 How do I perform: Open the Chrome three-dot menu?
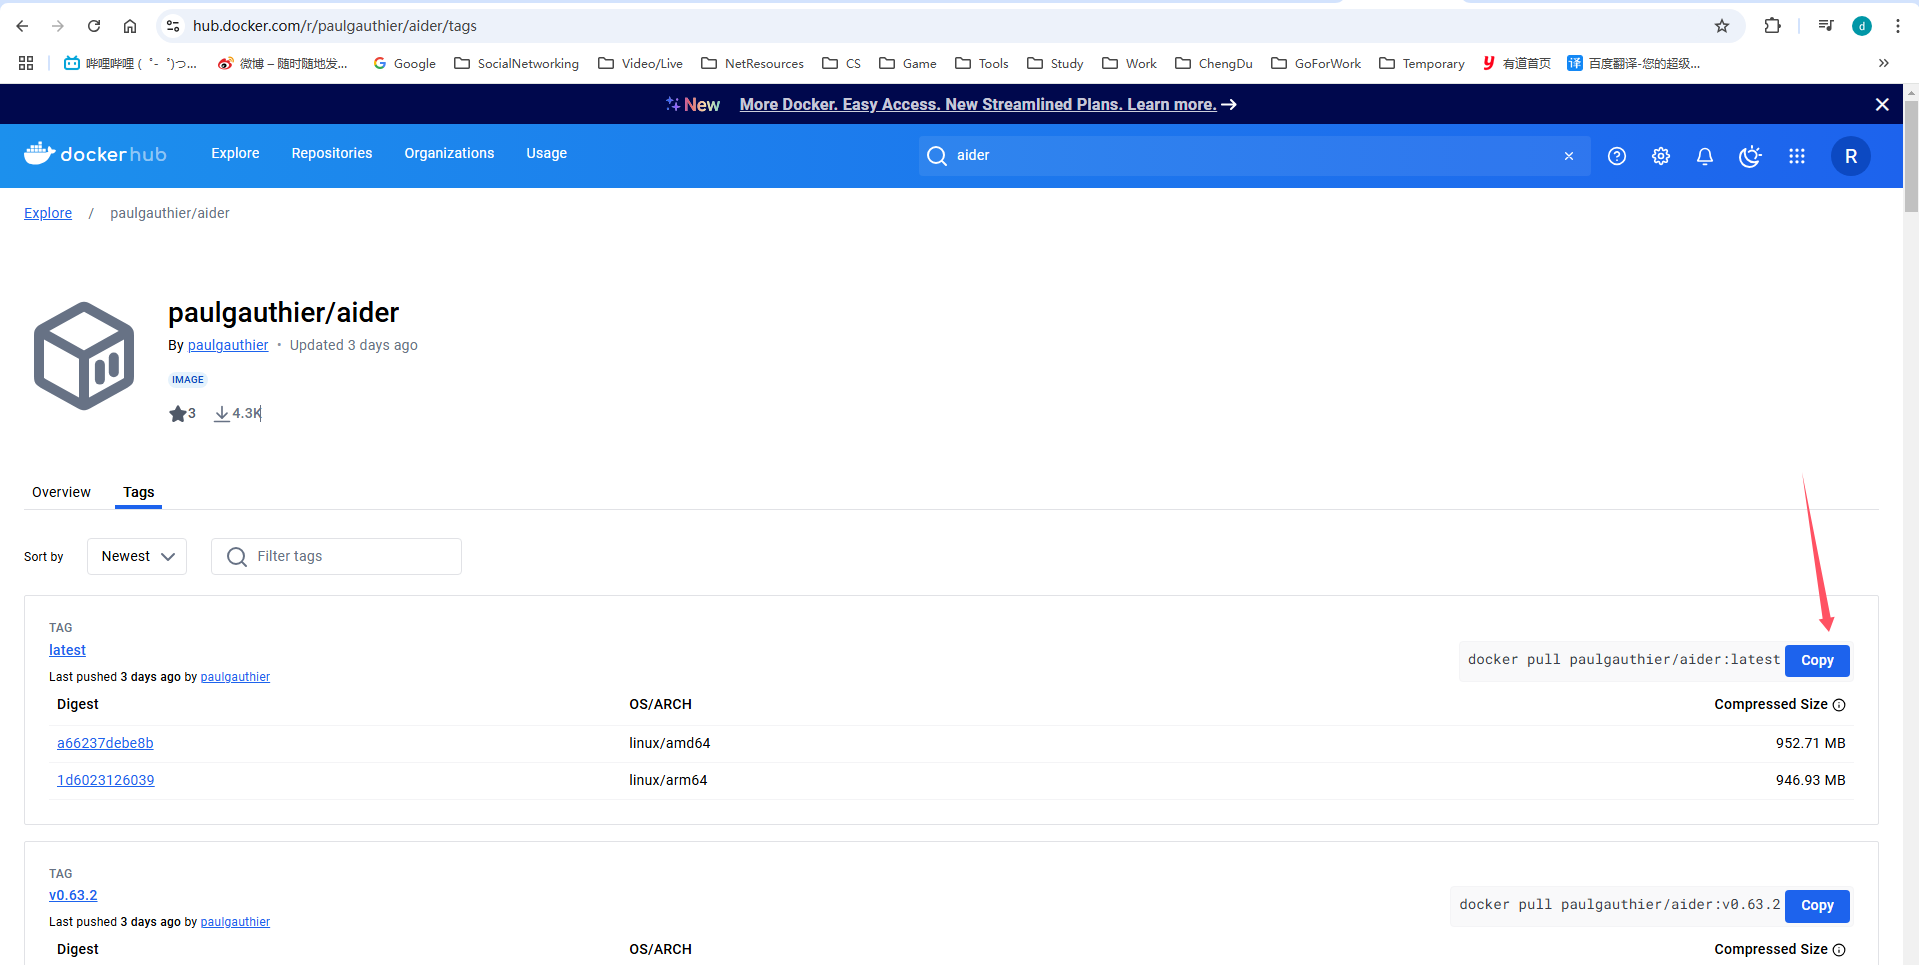coord(1898,26)
